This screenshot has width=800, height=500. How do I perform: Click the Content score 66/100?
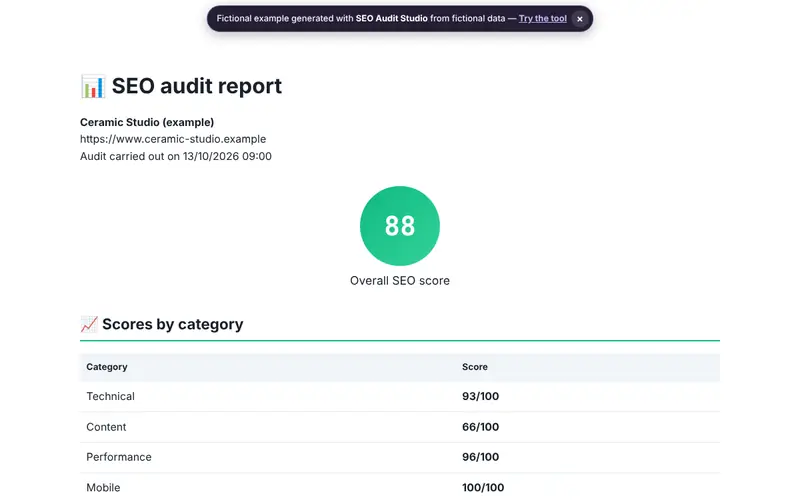pyautogui.click(x=481, y=427)
